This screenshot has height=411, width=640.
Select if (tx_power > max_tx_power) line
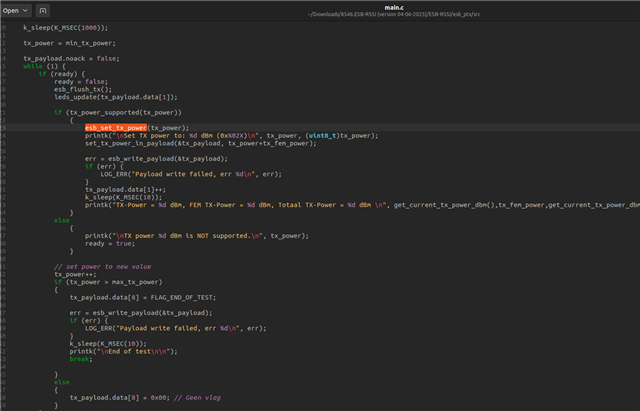click(108, 282)
